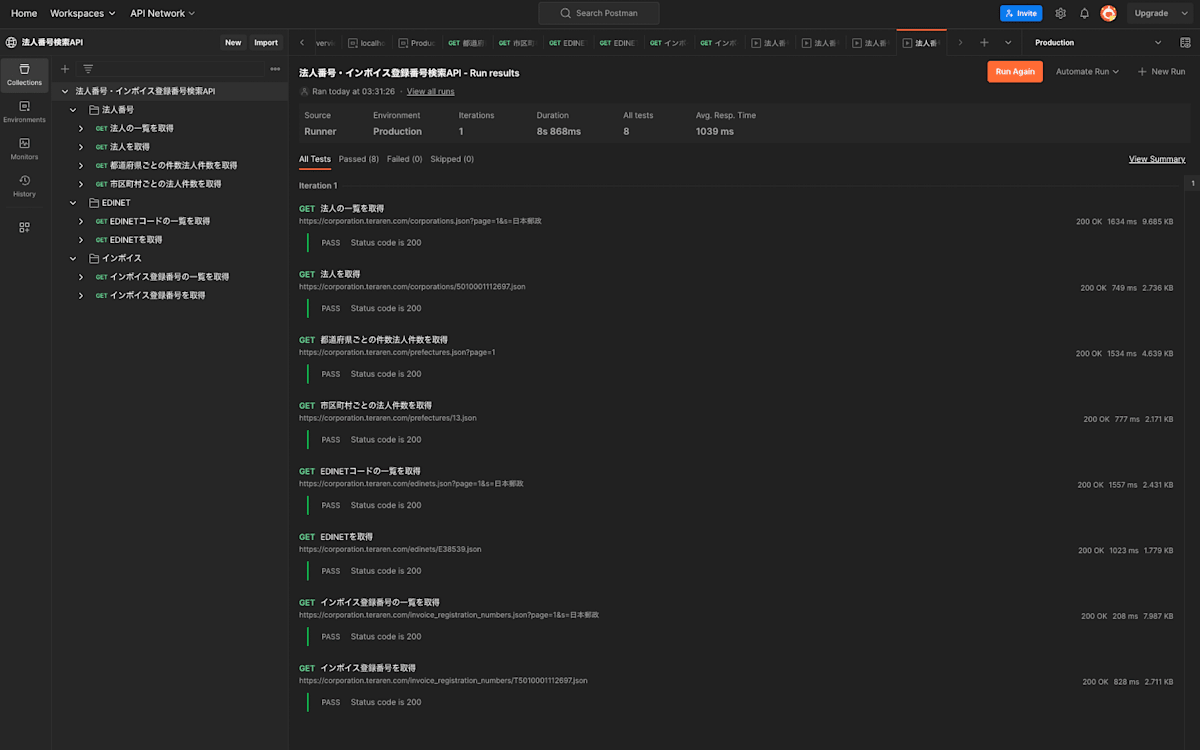Image resolution: width=1200 pixels, height=750 pixels.
Task: Open the Upgrade dropdown arrow
Action: [1183, 13]
